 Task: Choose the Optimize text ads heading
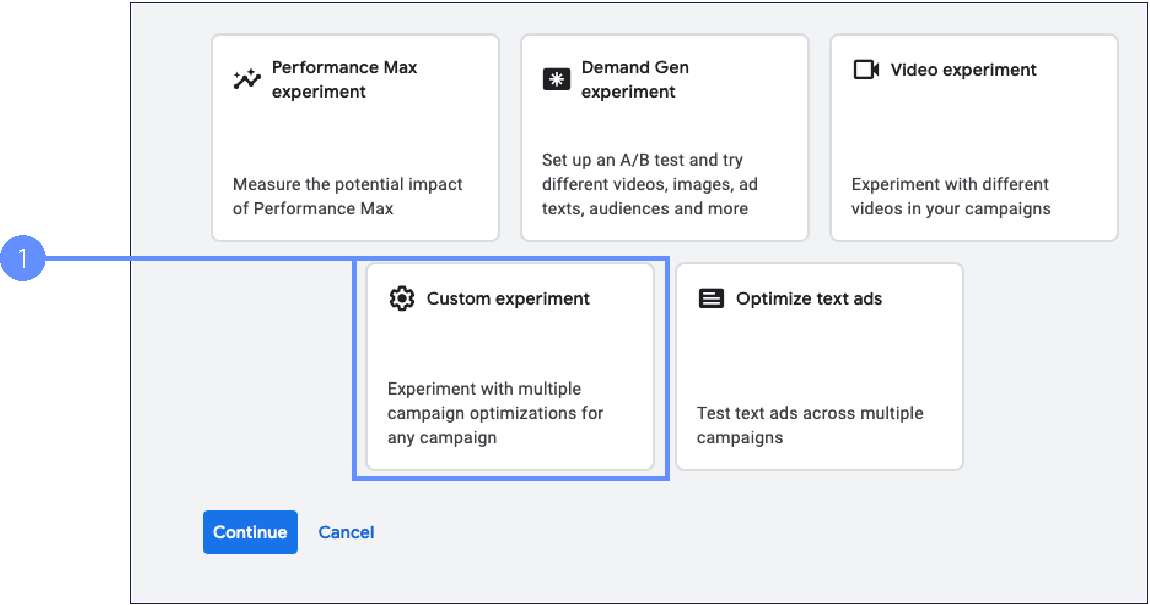809,299
